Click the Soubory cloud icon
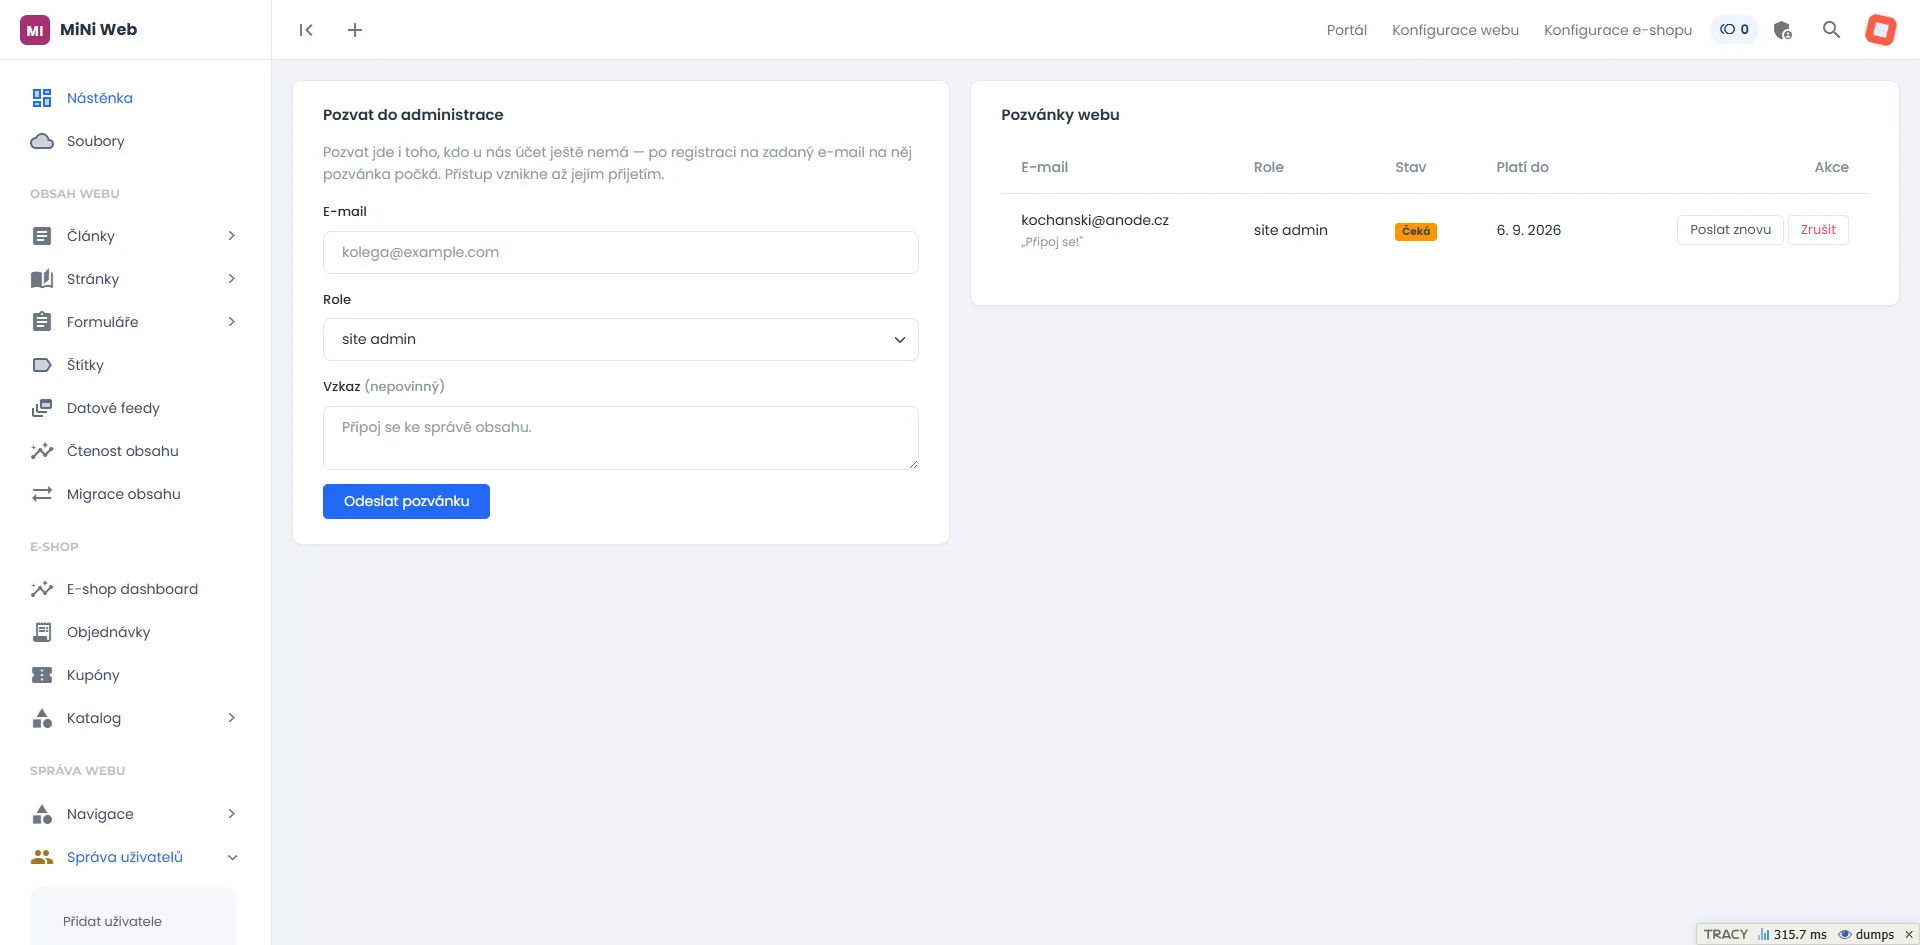The height and width of the screenshot is (945, 1920). point(42,141)
